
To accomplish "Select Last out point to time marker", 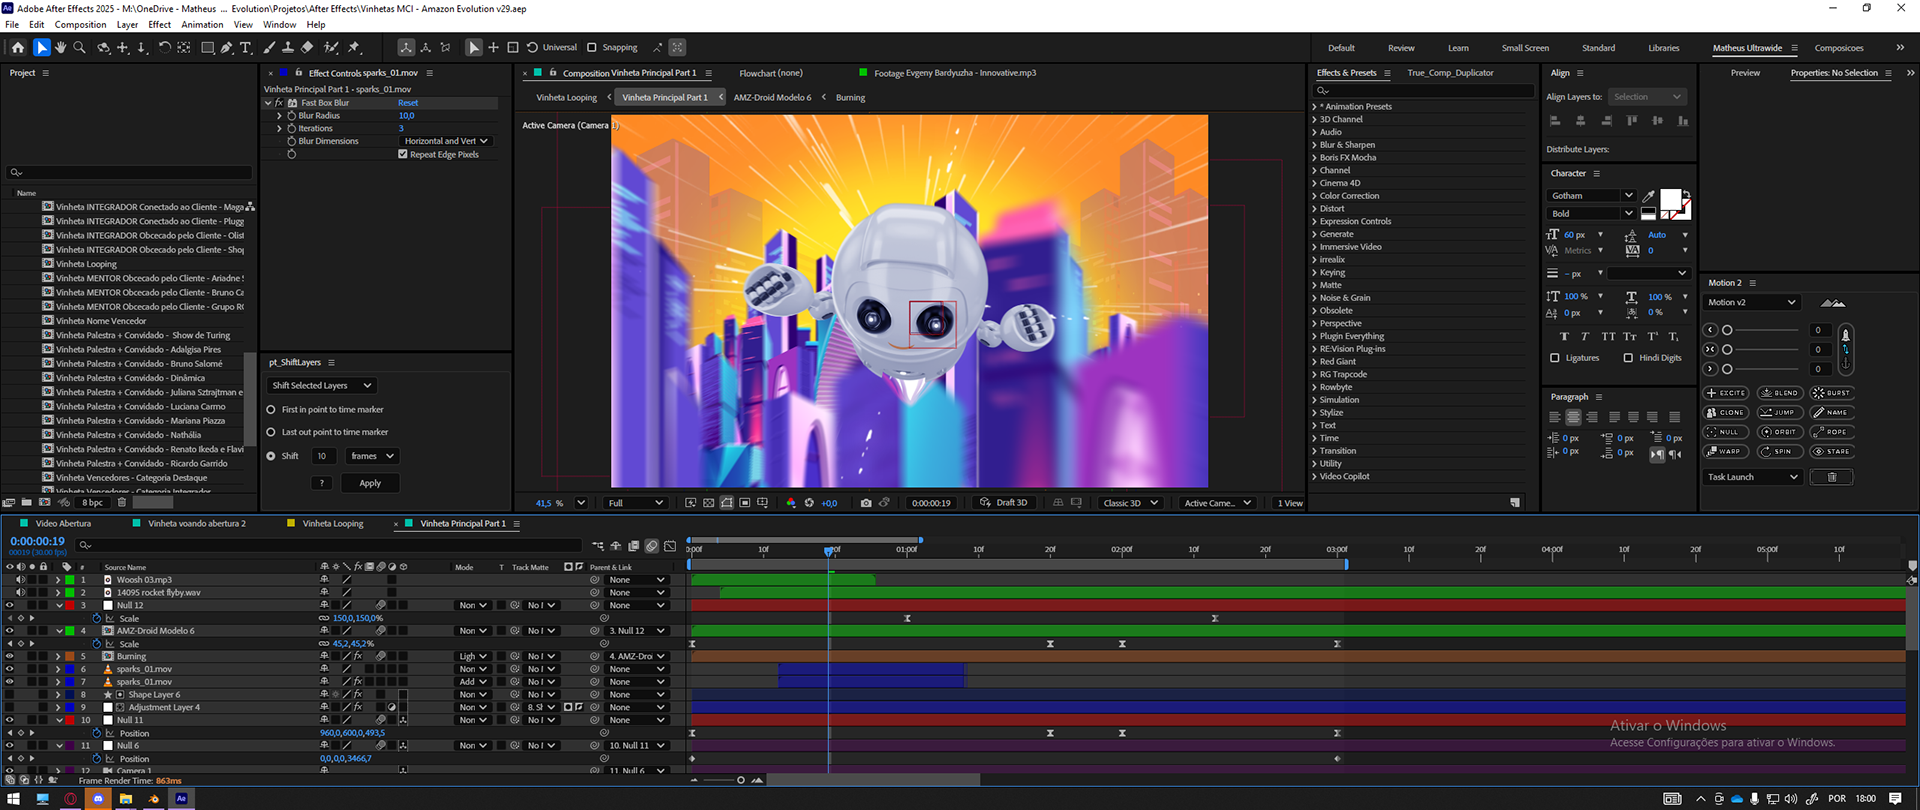I will point(271,432).
